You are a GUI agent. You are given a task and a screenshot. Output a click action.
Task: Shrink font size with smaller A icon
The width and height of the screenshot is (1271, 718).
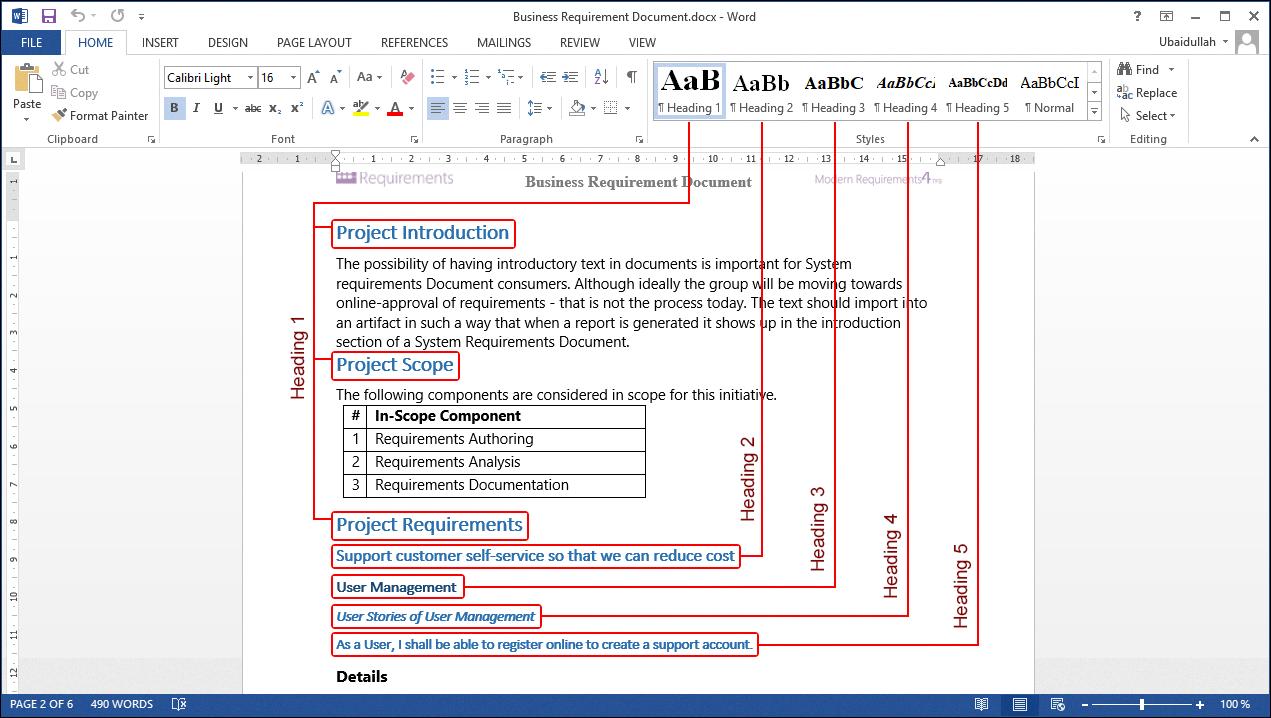[x=334, y=77]
